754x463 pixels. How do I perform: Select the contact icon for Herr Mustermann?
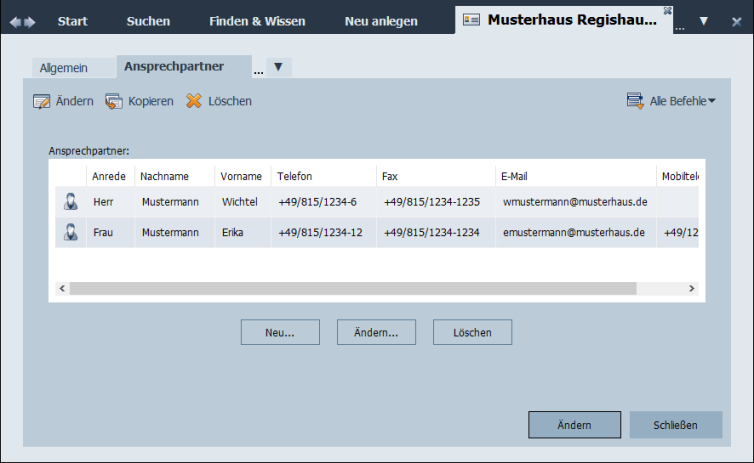[x=71, y=202]
